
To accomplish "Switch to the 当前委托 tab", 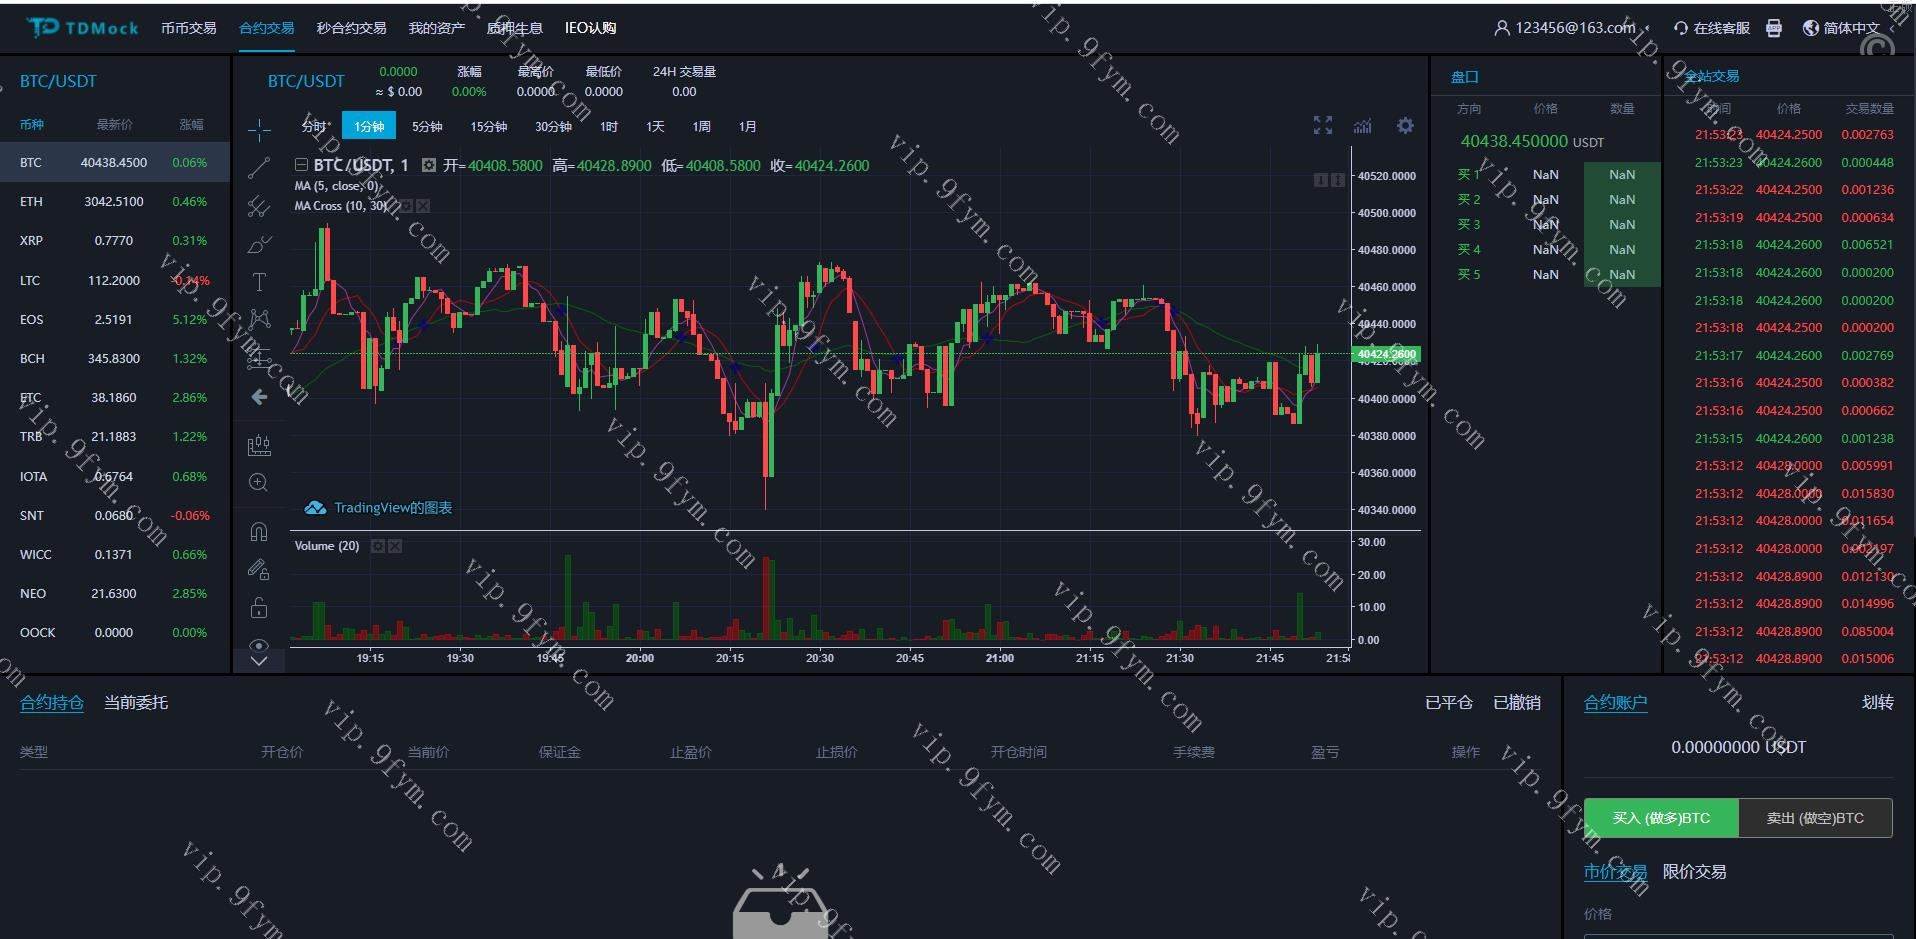I will pos(136,703).
